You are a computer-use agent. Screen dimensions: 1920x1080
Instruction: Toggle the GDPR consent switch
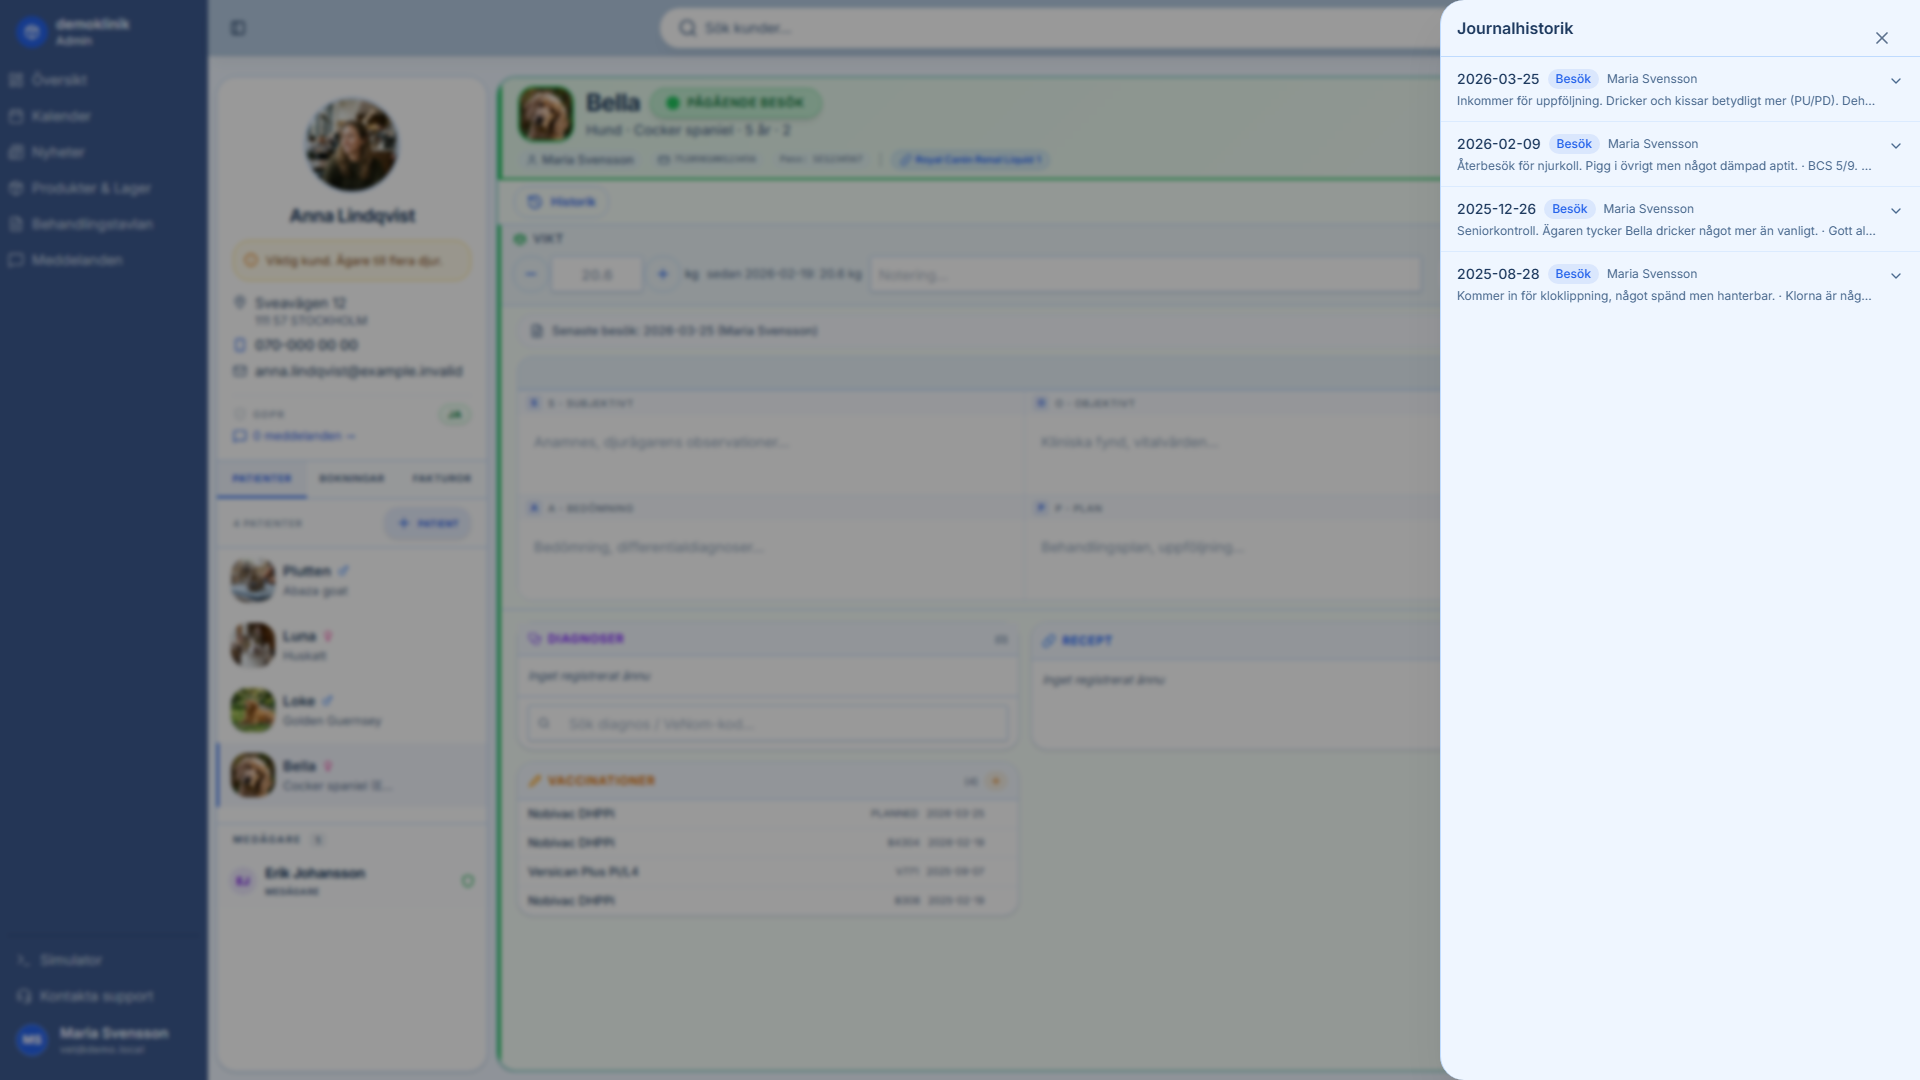(x=455, y=414)
